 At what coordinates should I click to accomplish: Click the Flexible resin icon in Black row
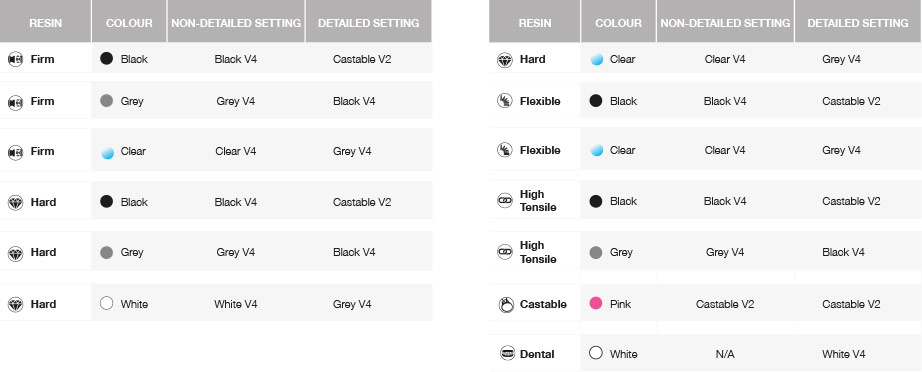click(505, 101)
